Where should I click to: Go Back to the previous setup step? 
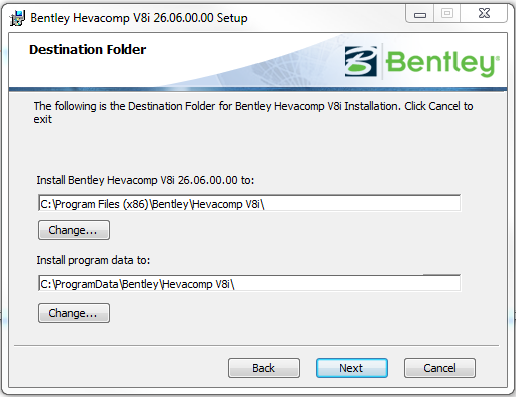coord(264,368)
